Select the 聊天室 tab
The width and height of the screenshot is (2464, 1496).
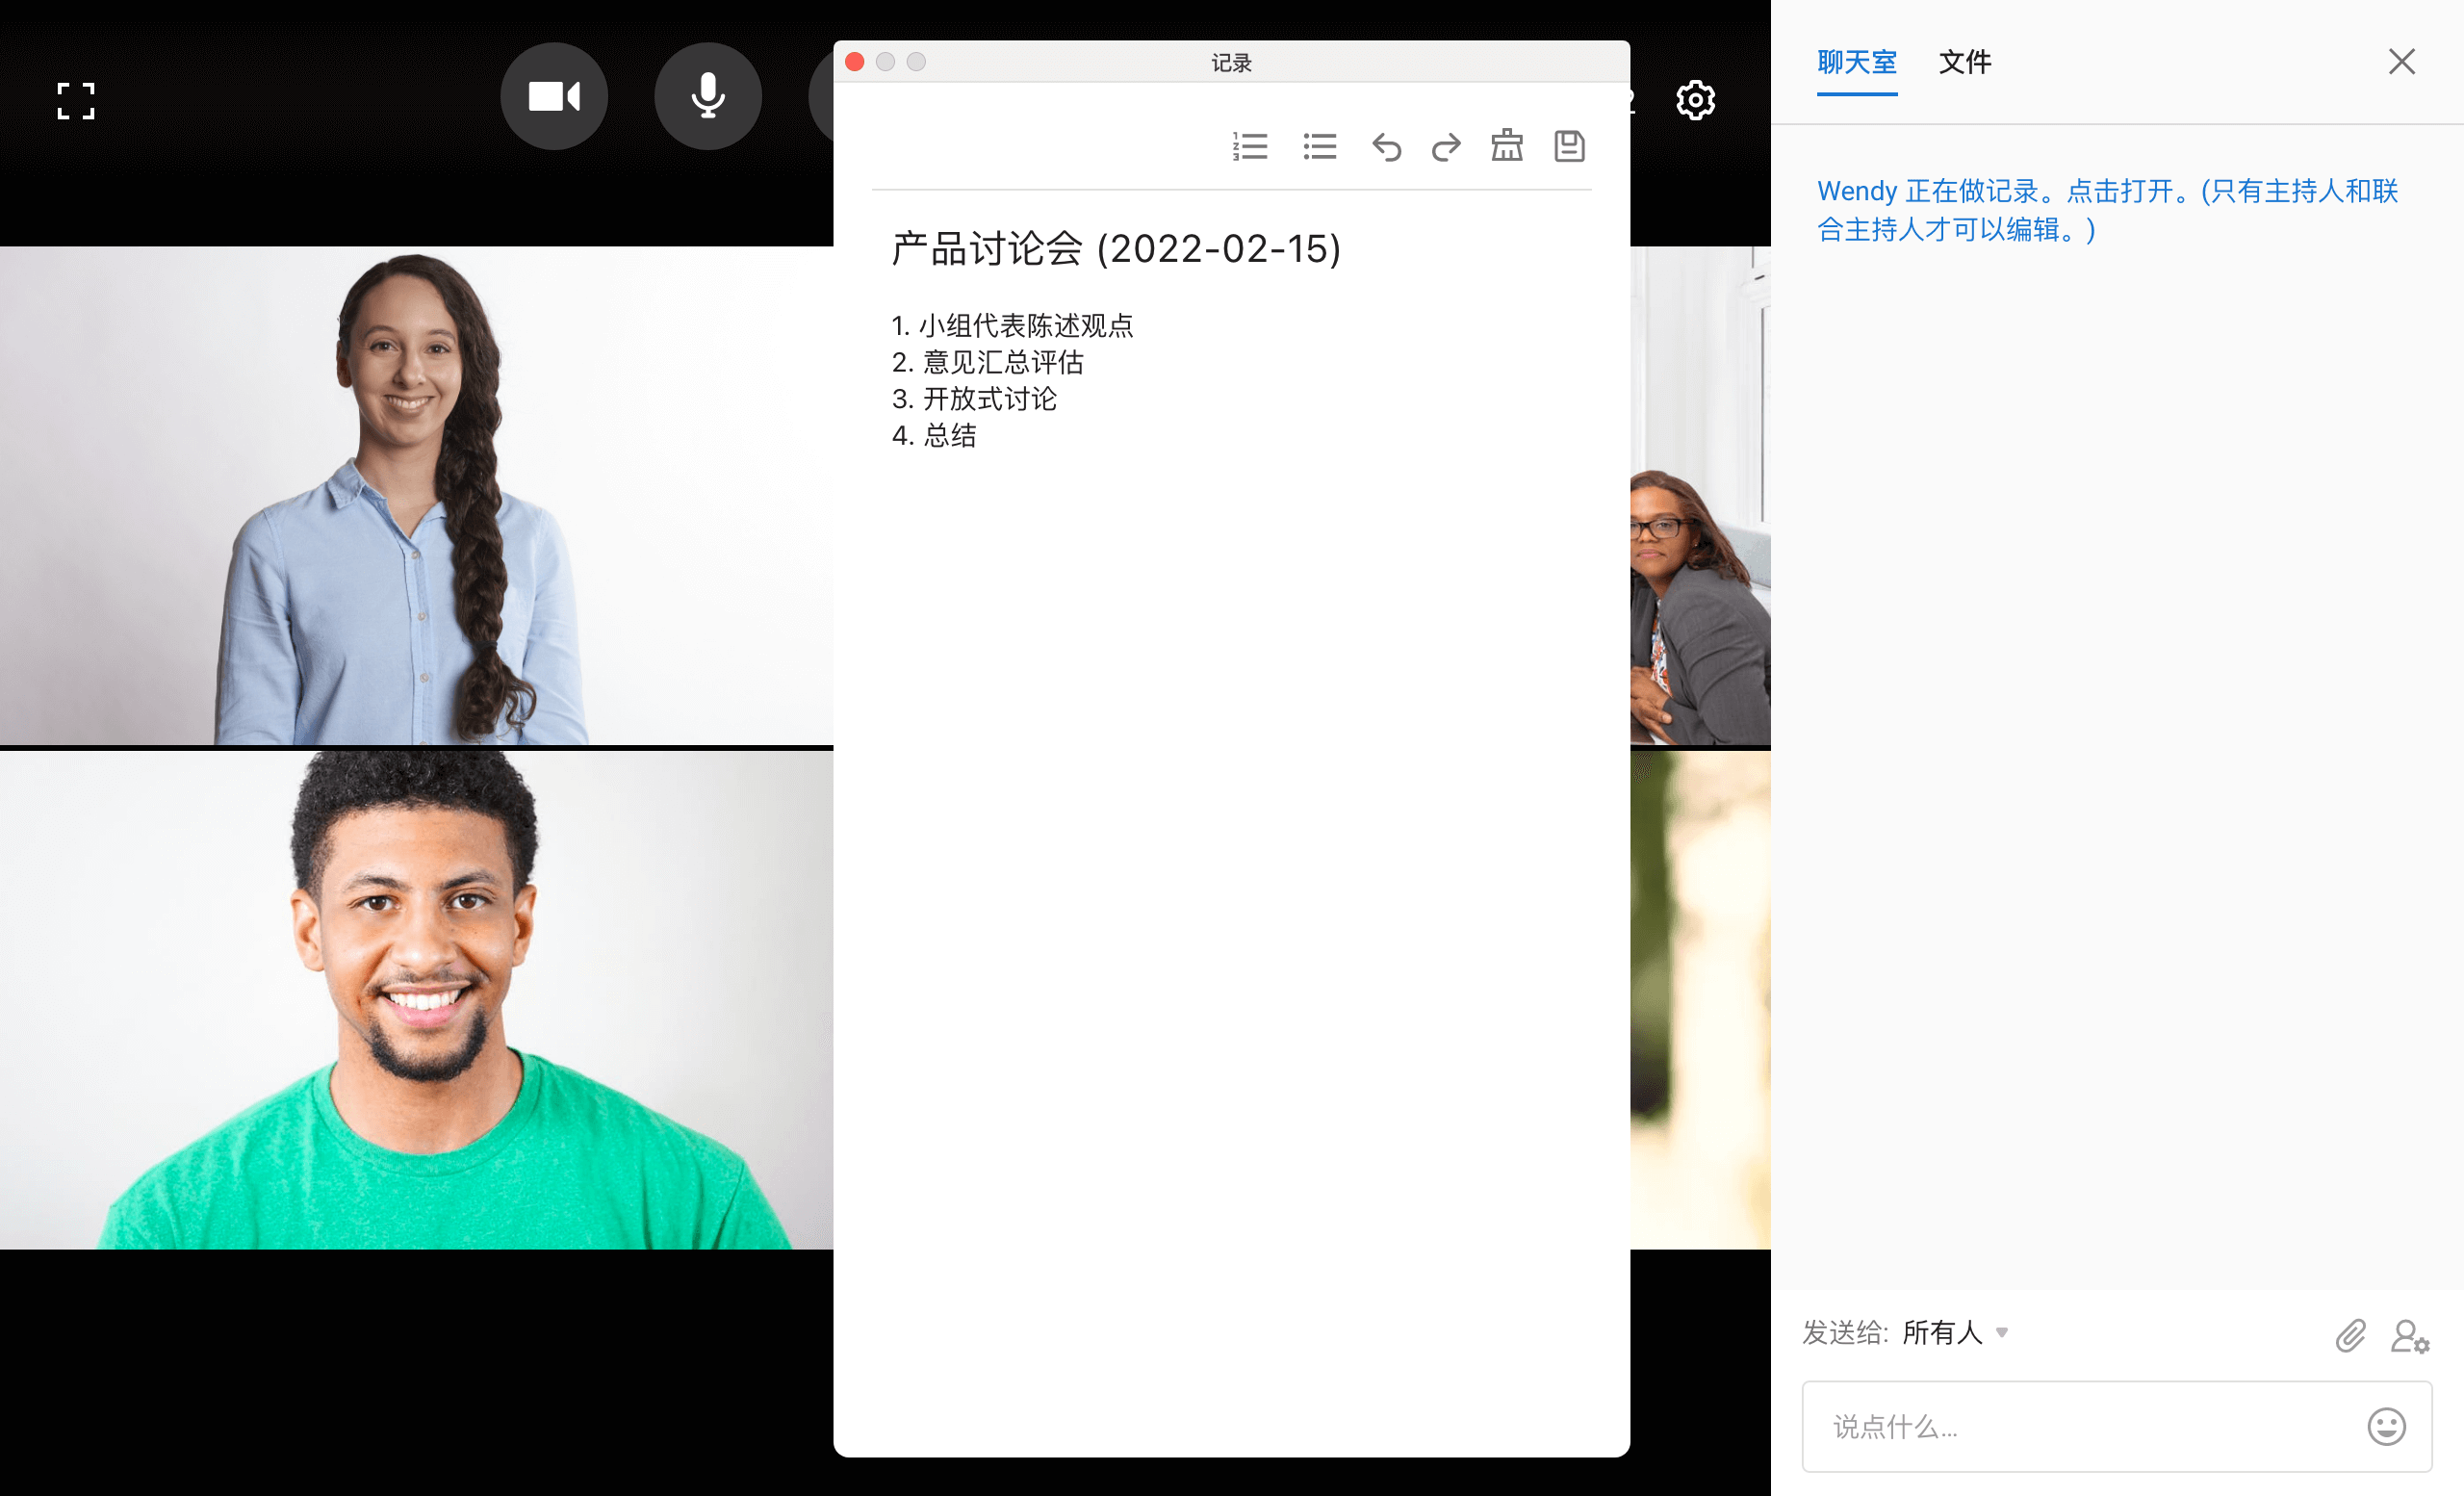pos(1856,62)
